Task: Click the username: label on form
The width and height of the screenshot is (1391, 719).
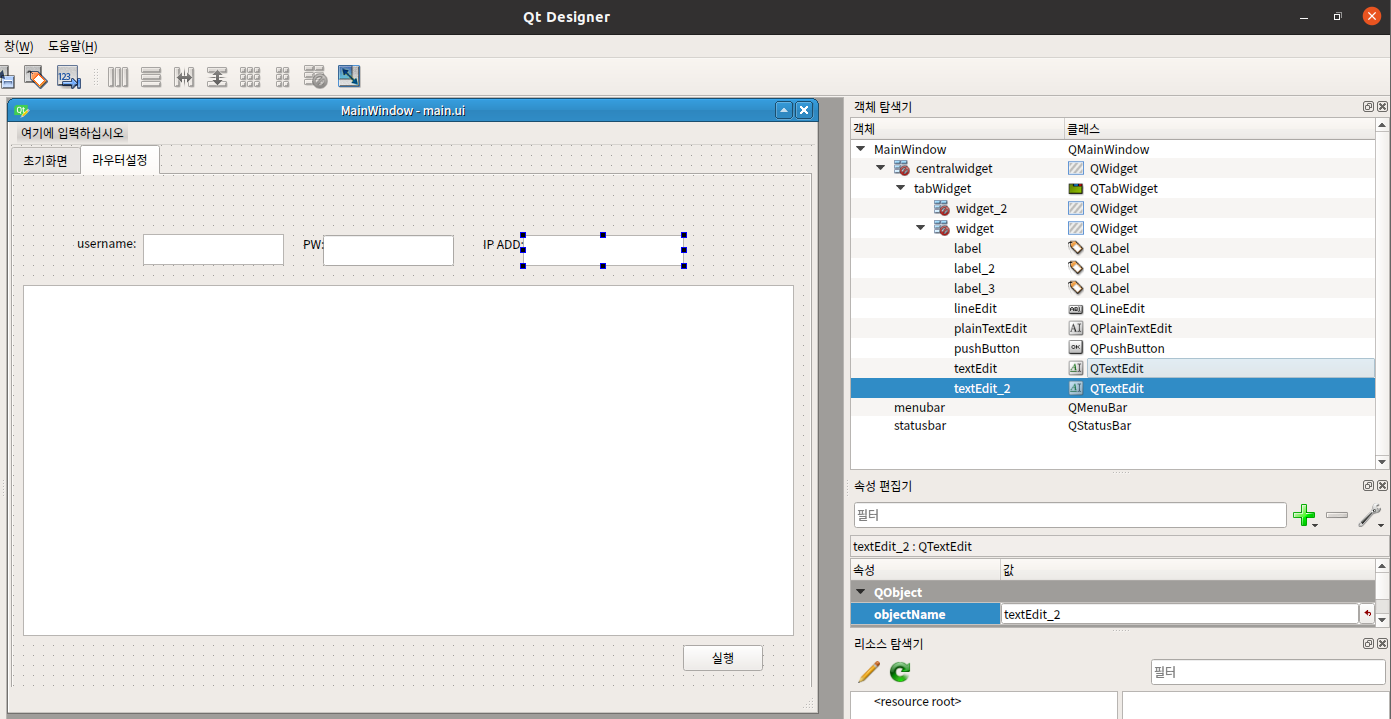Action: [x=107, y=243]
